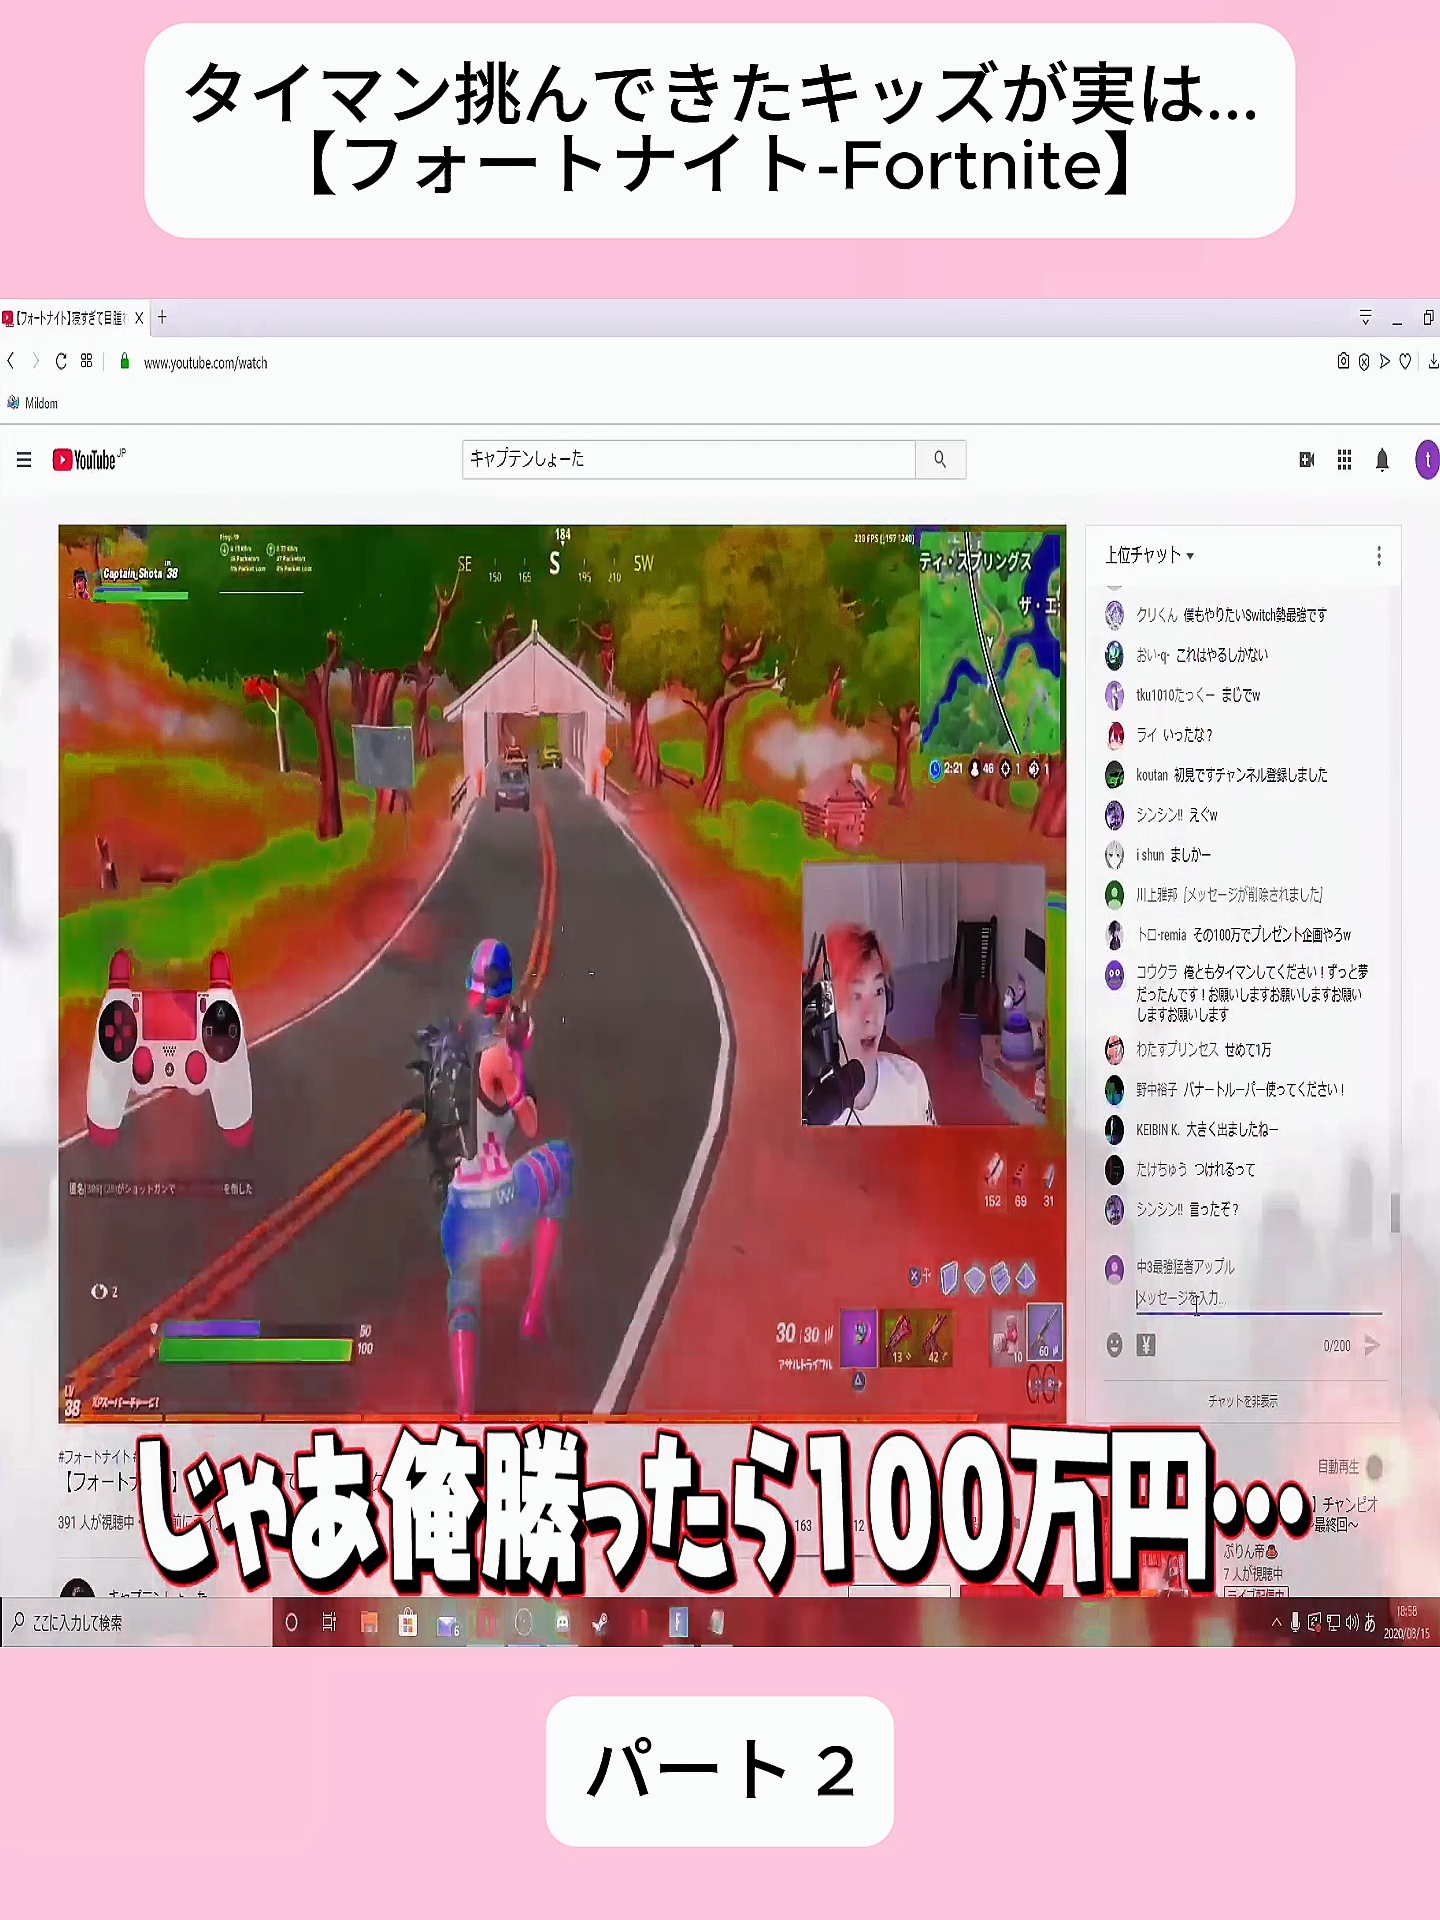Send the chat message with the arrow icon
1440x1920 pixels.
(1372, 1345)
